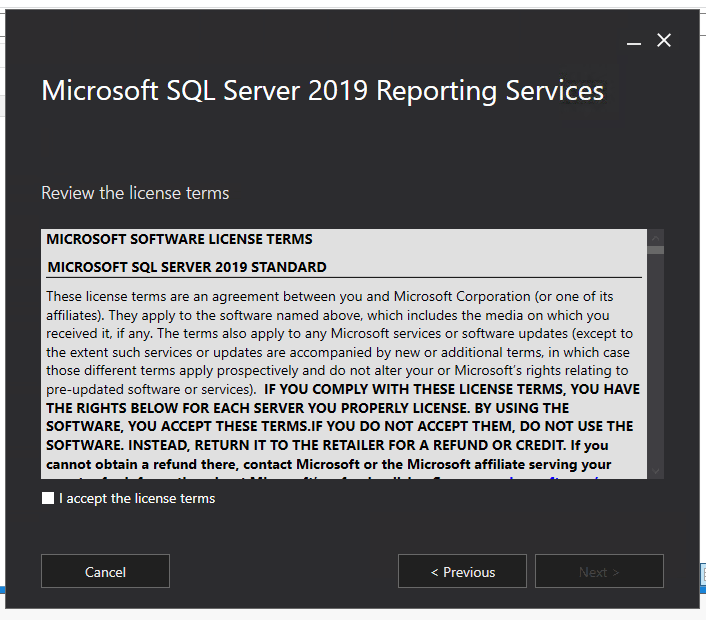Click the 'These license terms are an agreement' paragraph
Screen dimensions: 706x620
170,297
